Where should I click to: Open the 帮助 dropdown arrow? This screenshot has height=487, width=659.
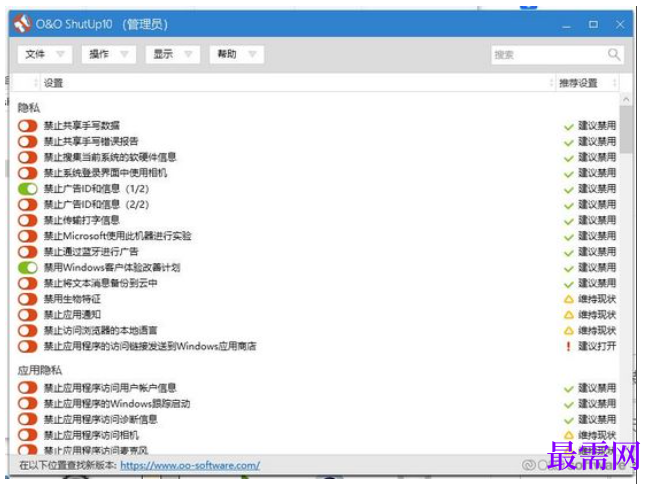252,54
